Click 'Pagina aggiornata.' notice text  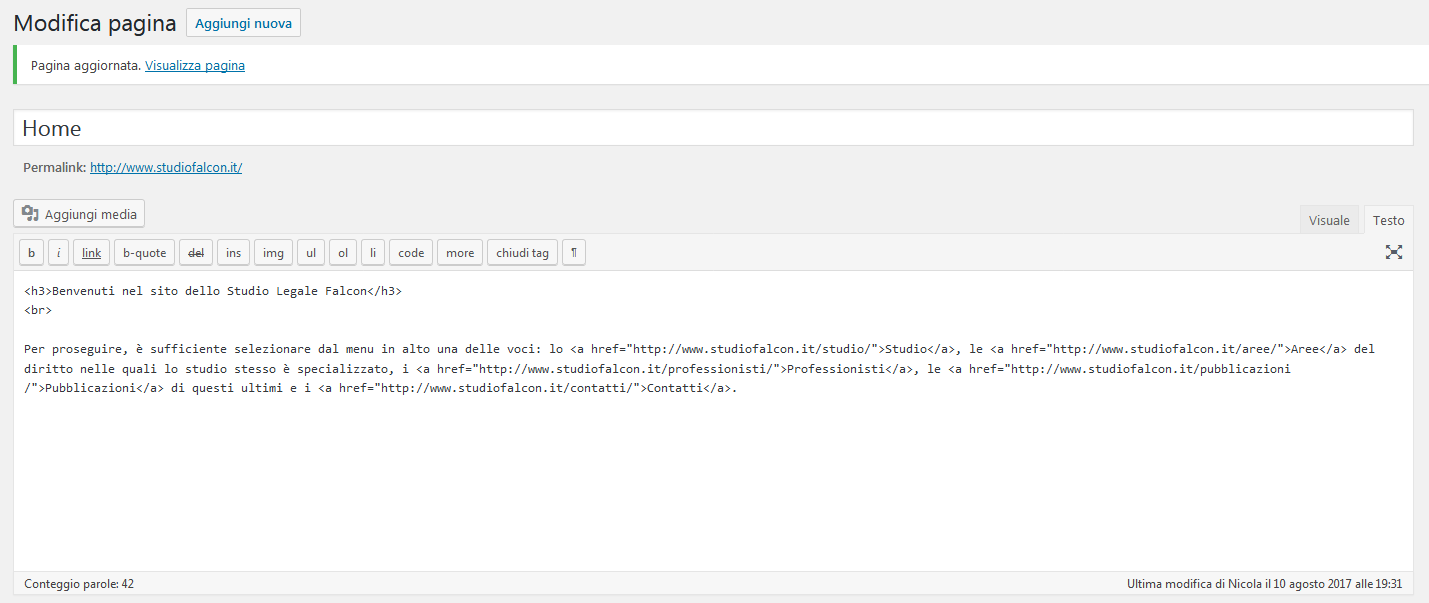(x=86, y=65)
